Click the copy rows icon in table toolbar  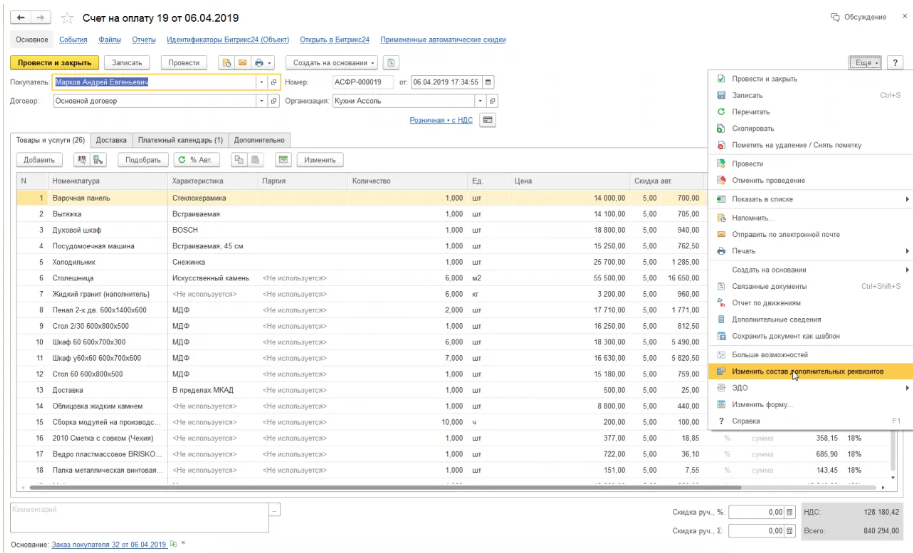[238, 159]
